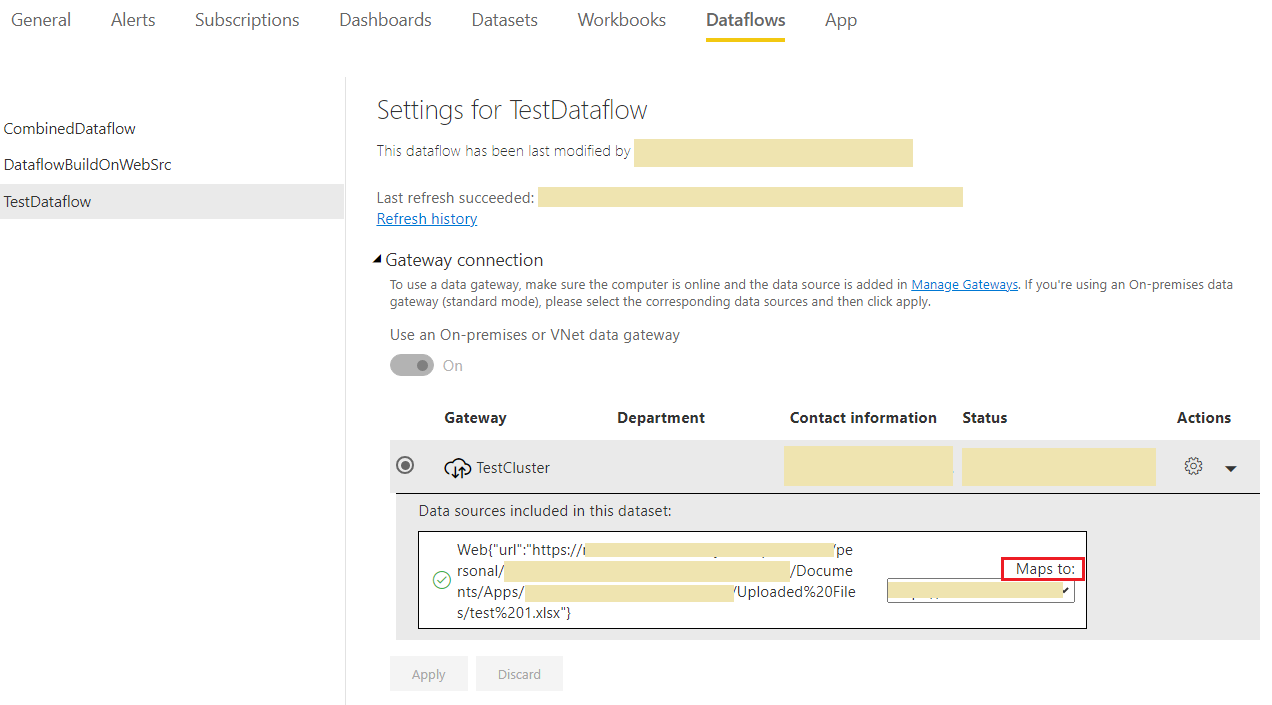Select DataflowBuildOnWebSrc in the sidebar
The image size is (1272, 705).
pyautogui.click(x=172, y=165)
